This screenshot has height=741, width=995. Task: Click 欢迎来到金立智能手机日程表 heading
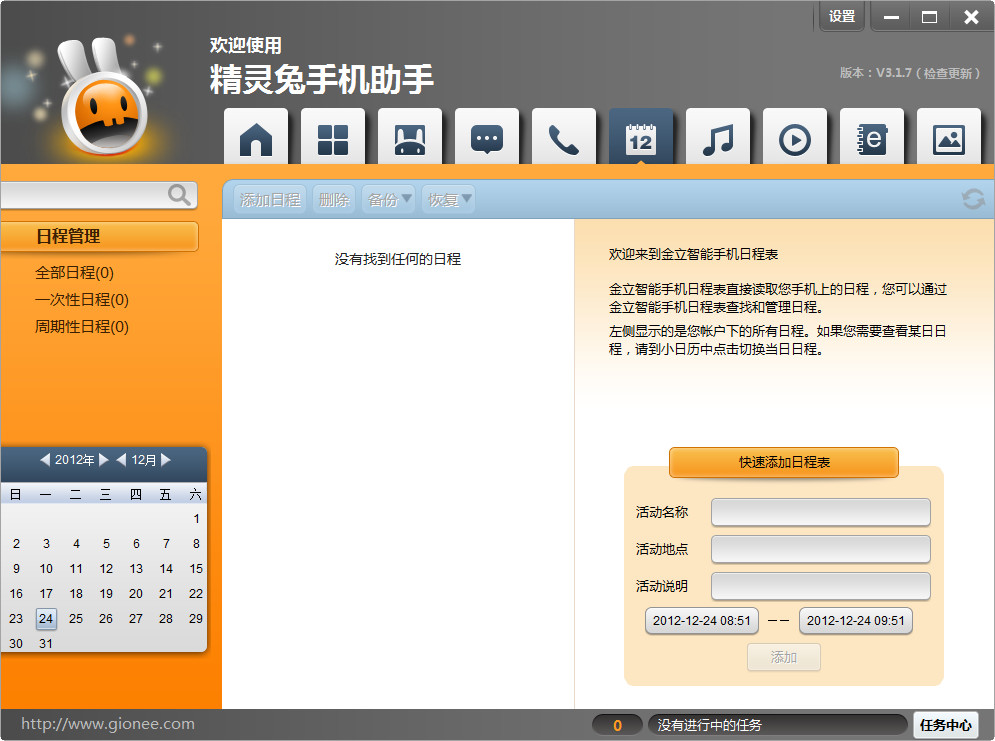coord(693,254)
